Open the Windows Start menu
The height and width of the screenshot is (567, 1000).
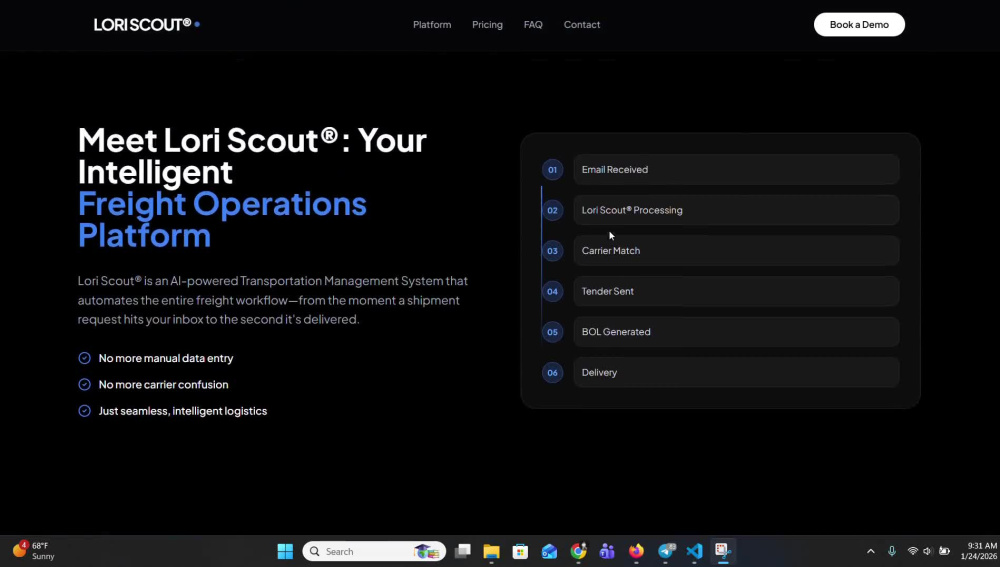285,551
